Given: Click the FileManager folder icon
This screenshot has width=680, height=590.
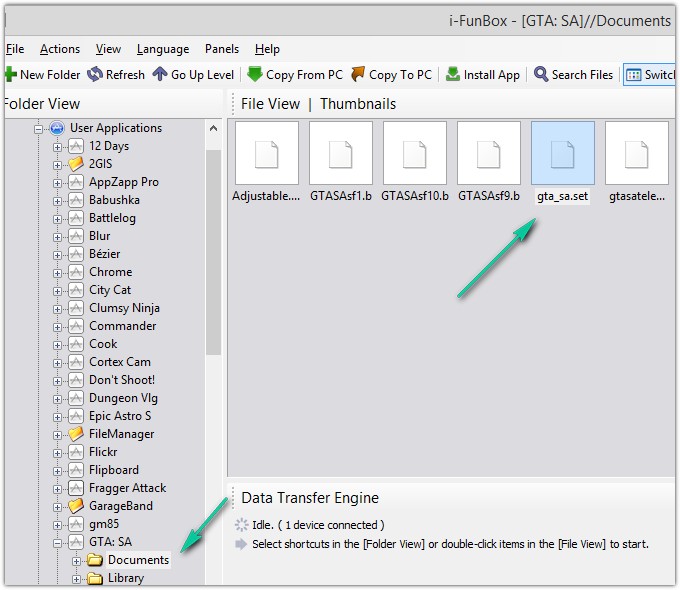Looking at the screenshot, I should (76, 434).
